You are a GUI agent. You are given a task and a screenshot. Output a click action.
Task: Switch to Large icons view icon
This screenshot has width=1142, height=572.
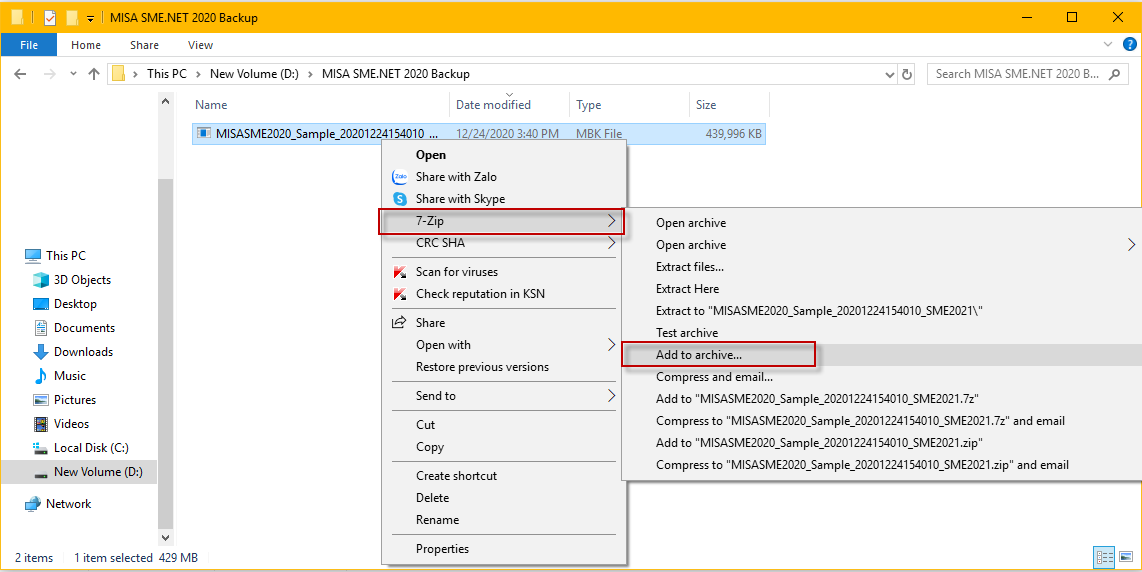pyautogui.click(x=1126, y=557)
